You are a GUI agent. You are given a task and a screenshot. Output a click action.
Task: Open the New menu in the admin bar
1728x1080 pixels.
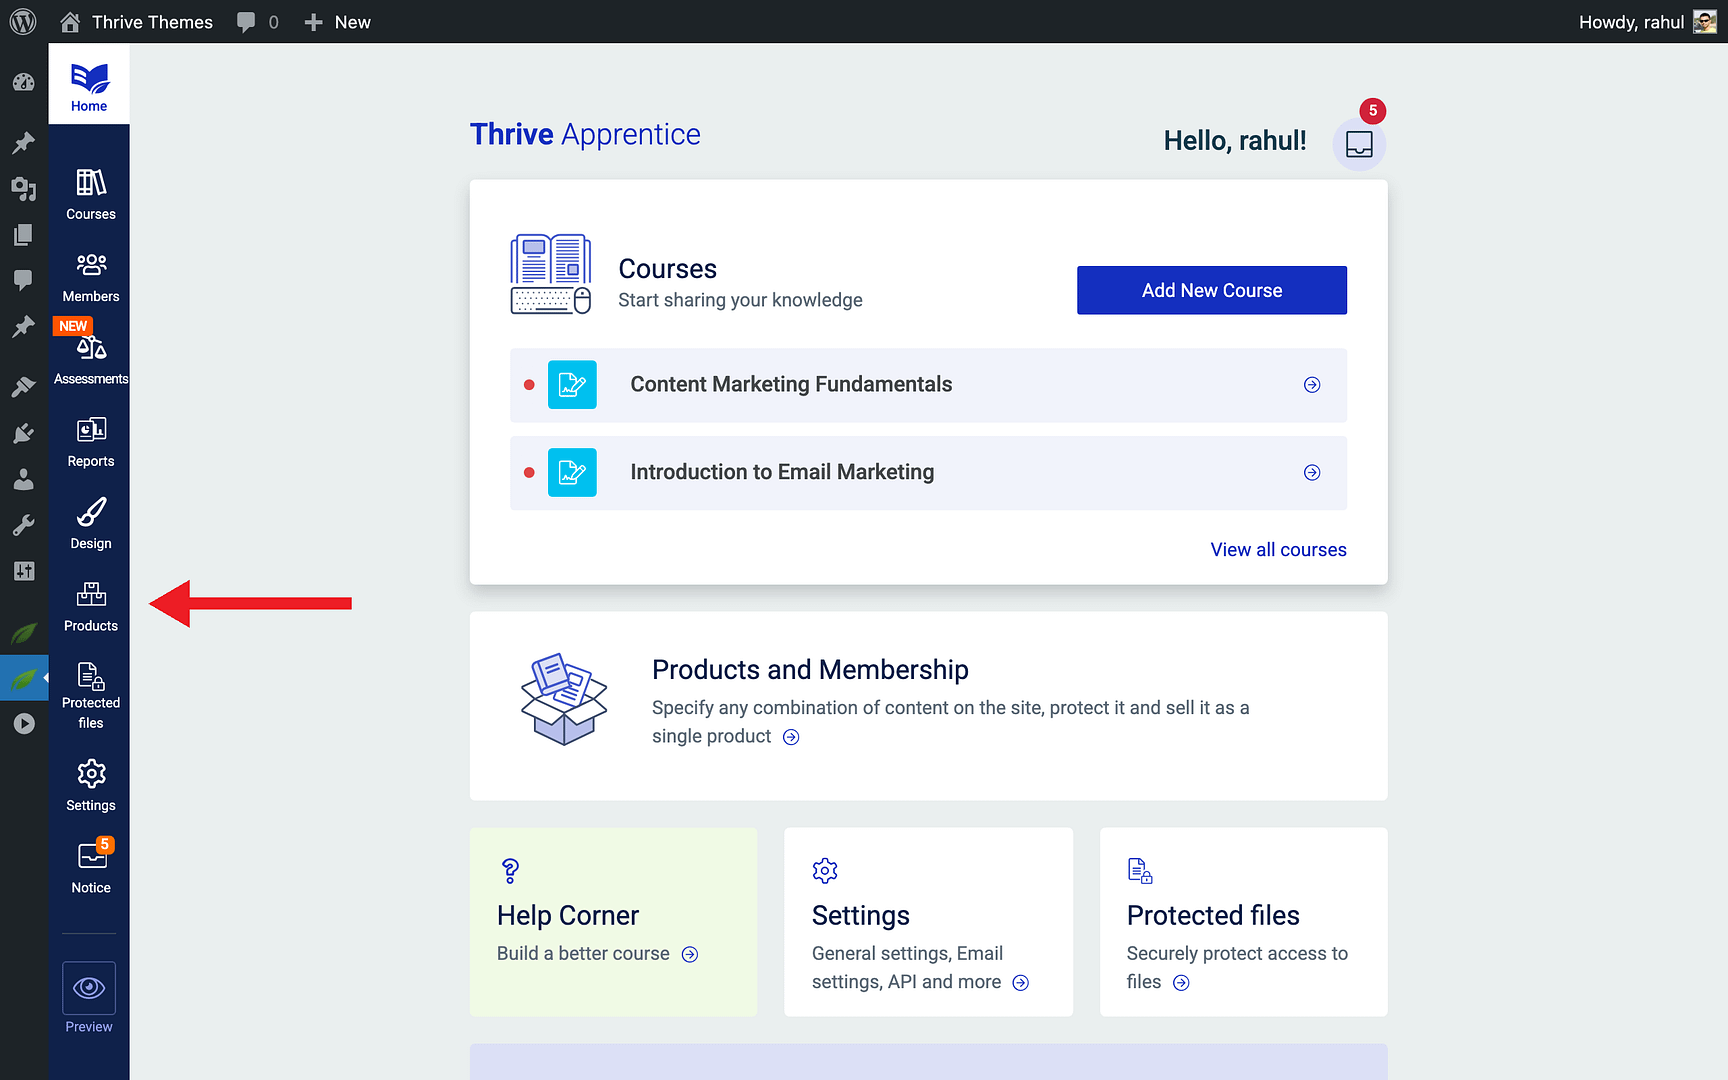(337, 21)
